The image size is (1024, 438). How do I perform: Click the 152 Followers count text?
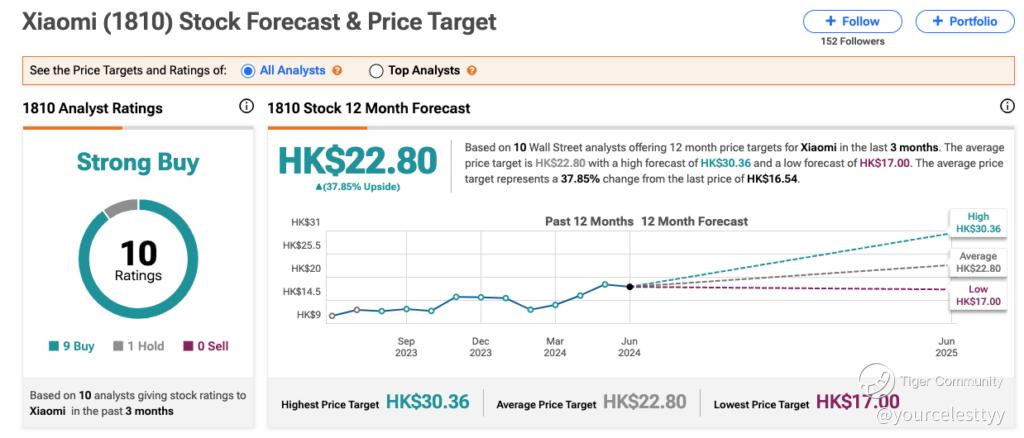tap(852, 41)
